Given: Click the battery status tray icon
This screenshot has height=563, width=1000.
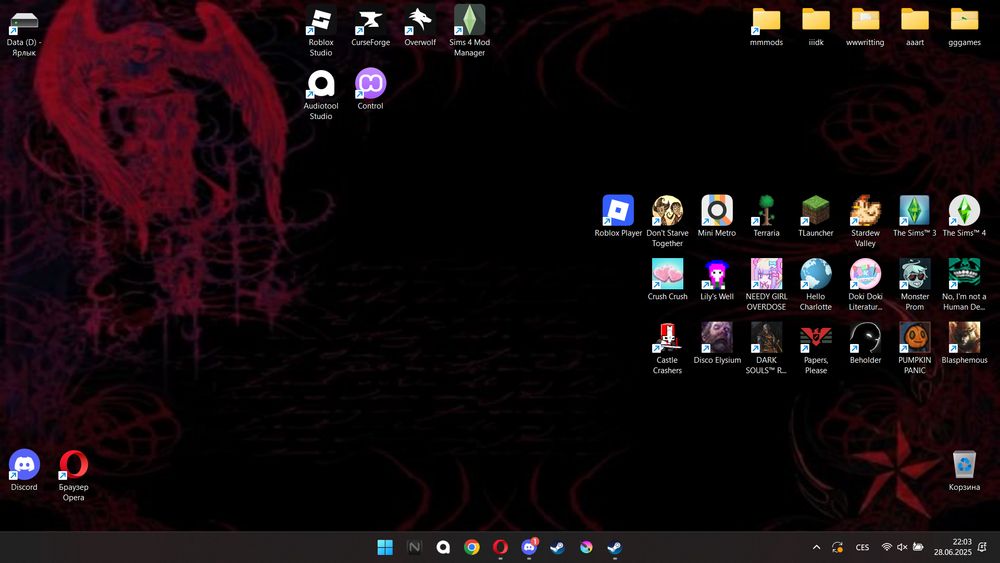Looking at the screenshot, I should (x=918, y=547).
